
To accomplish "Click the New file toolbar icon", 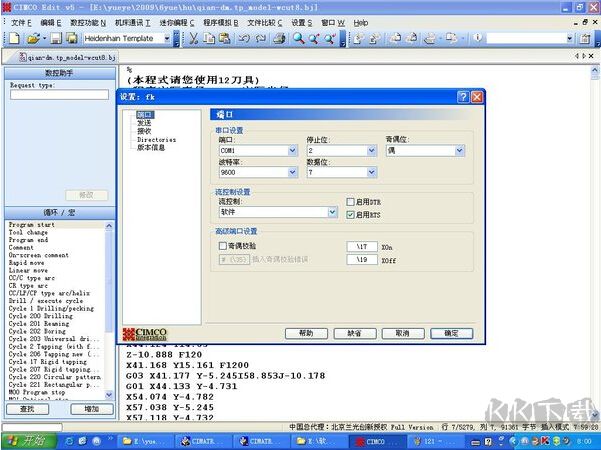I will point(15,38).
